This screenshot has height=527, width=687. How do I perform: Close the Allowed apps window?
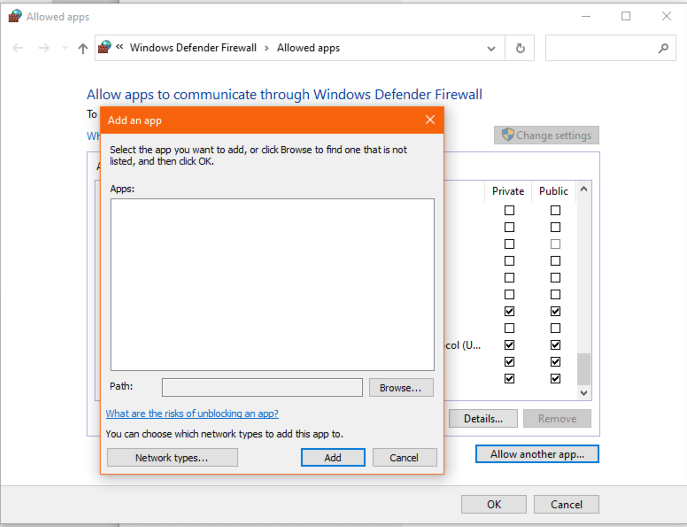click(666, 16)
